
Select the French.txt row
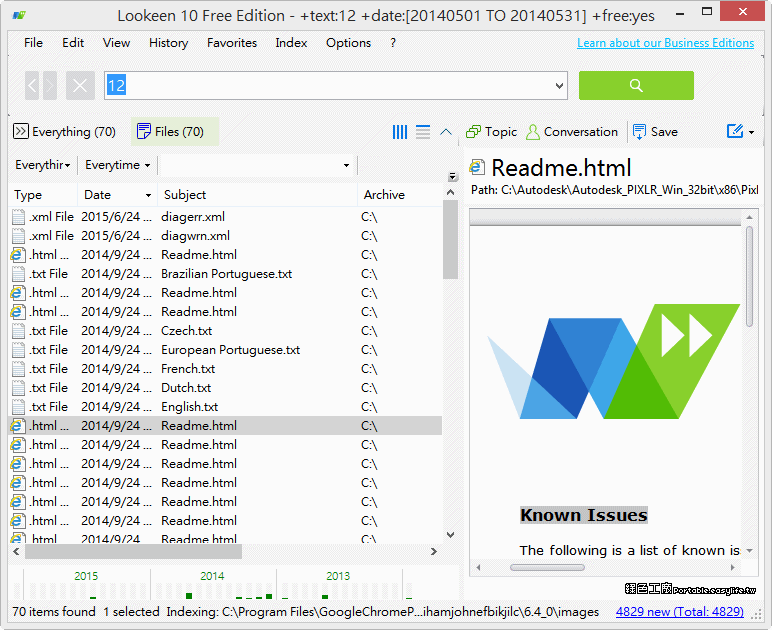pos(225,369)
